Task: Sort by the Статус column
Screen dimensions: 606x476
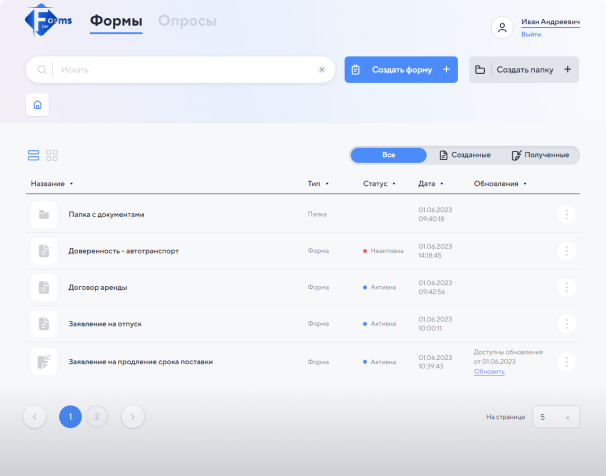Action: (x=379, y=184)
